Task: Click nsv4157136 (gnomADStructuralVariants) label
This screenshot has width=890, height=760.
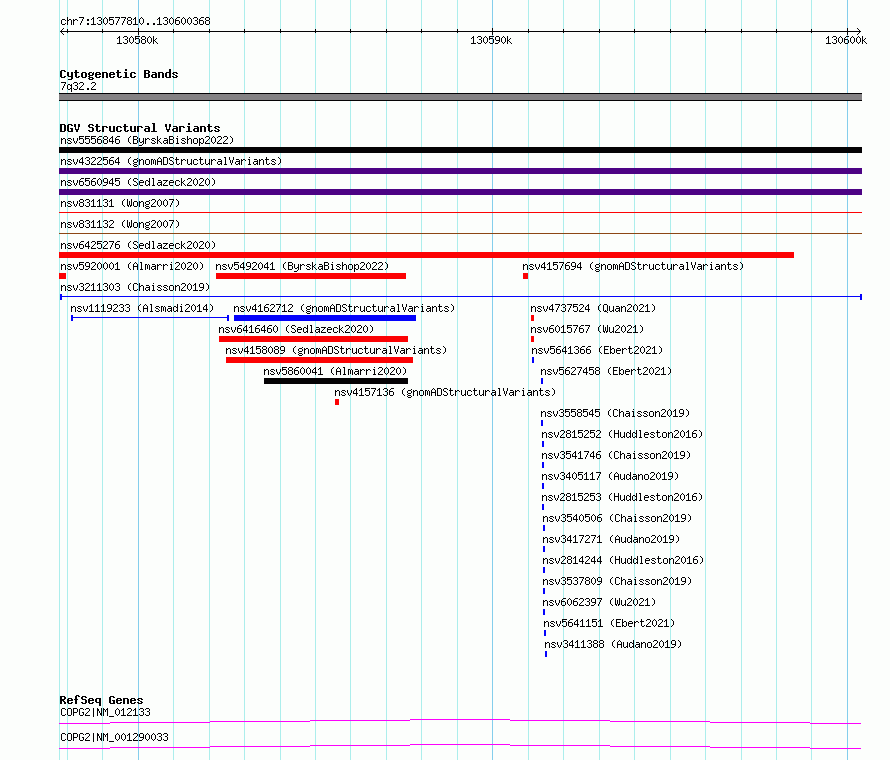Action: [x=445, y=392]
